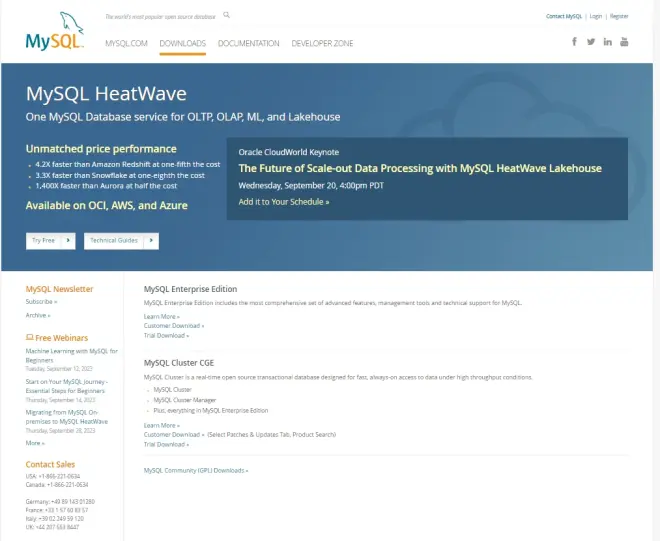Subscribe to MySQL Newsletter
Image resolution: width=660 pixels, height=541 pixels.
click(41, 302)
